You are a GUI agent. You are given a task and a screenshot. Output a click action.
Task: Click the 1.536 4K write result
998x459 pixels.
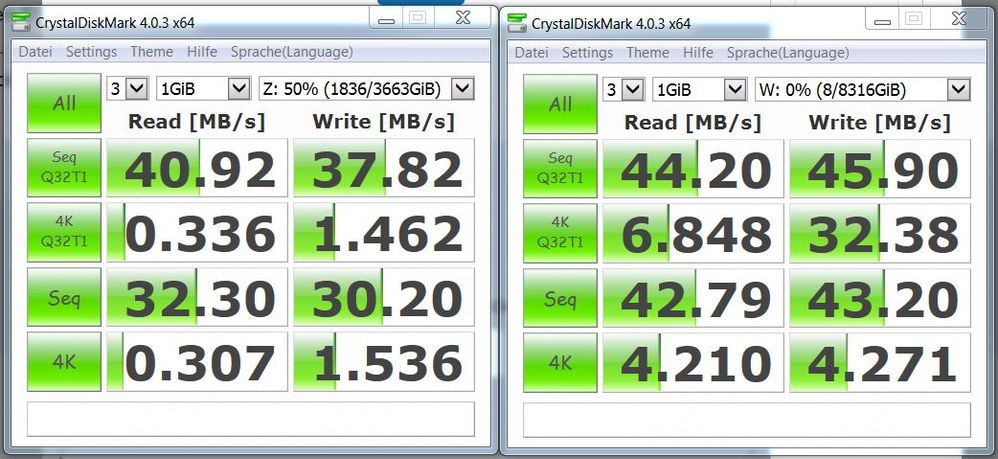pos(384,362)
